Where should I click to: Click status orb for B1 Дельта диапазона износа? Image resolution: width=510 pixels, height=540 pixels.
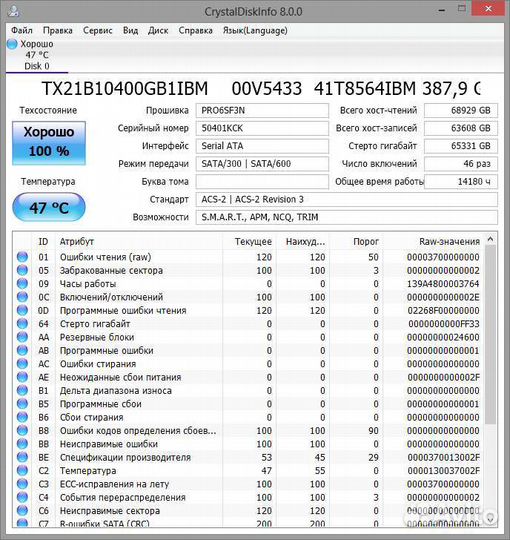coord(22,391)
